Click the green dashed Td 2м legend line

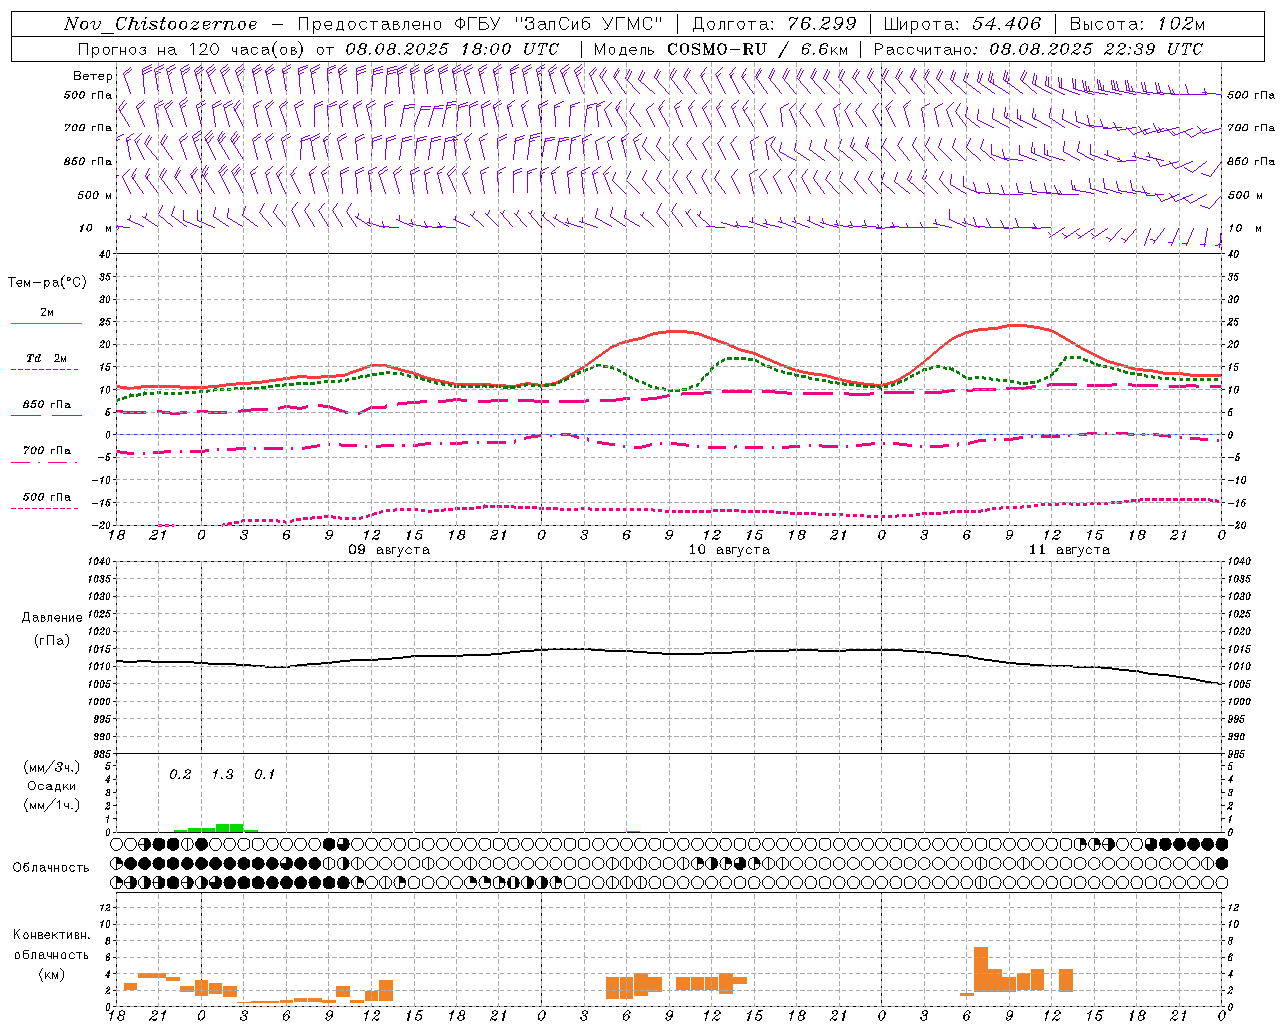pyautogui.click(x=46, y=369)
